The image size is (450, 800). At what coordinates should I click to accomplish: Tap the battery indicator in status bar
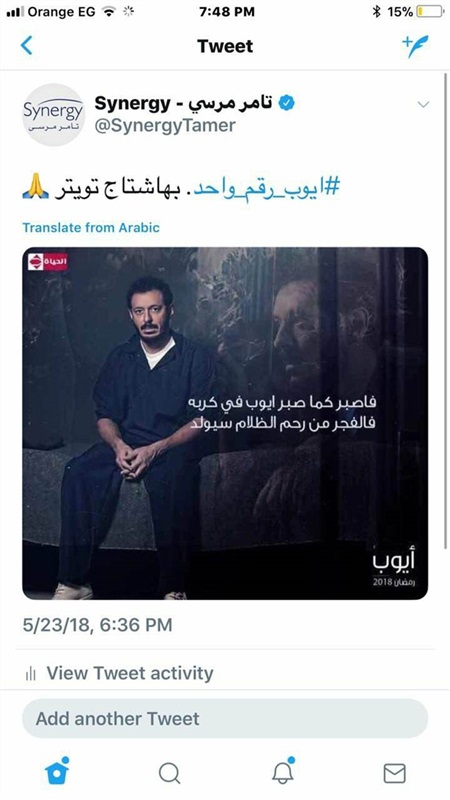click(x=430, y=12)
